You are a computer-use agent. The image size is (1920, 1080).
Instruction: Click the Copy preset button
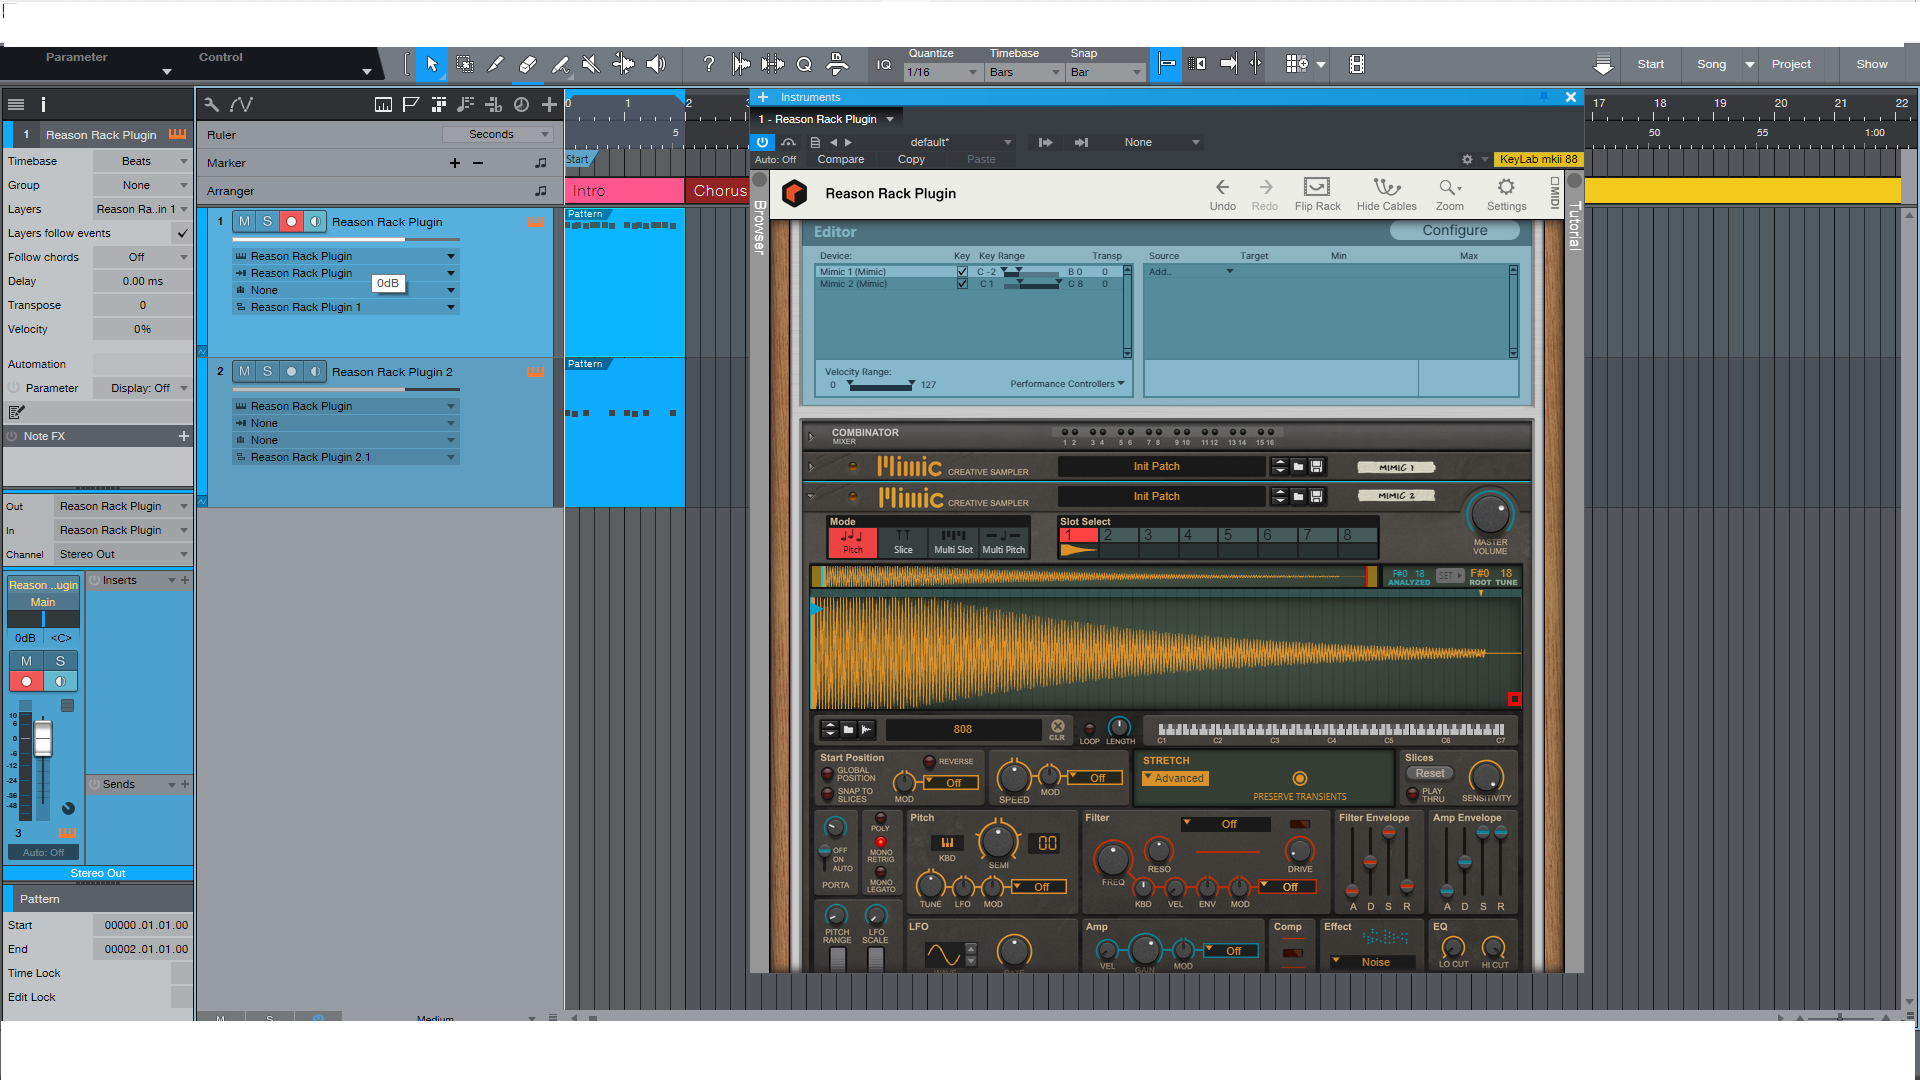coord(911,160)
